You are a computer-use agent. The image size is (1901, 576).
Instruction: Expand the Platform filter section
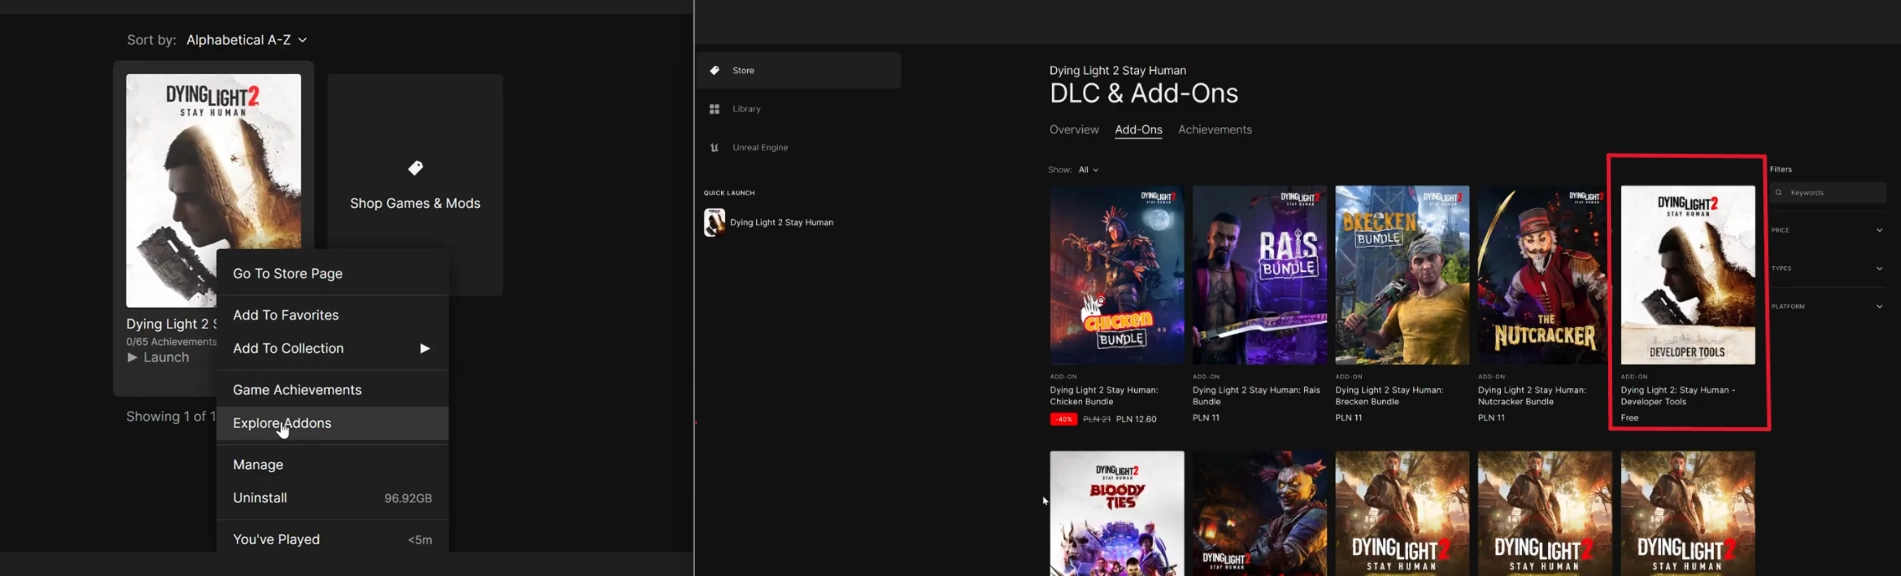(1878, 307)
